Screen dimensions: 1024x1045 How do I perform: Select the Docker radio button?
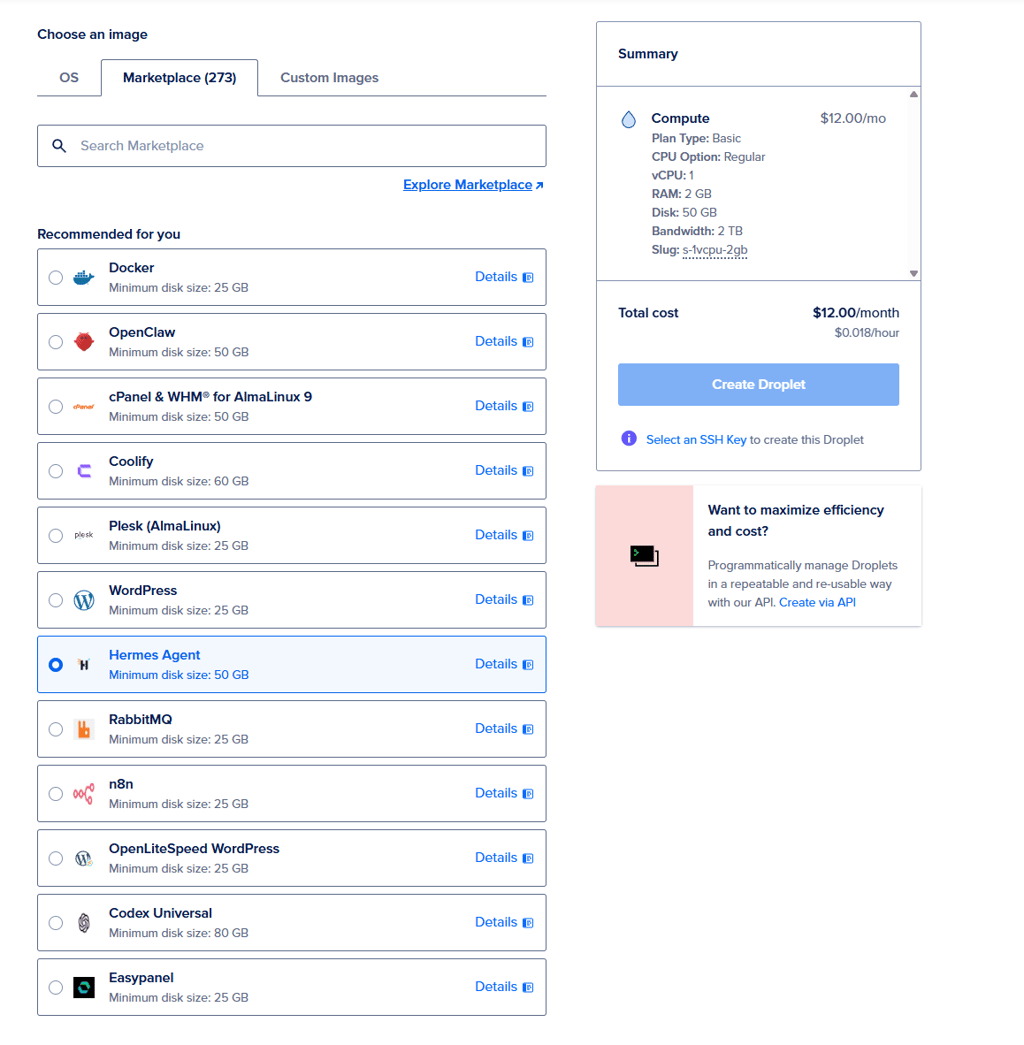point(56,277)
